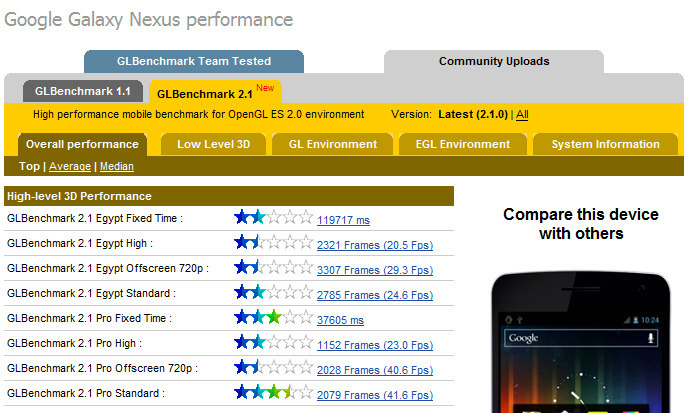Click the Google Galaxy Nexus performance title
690x413 pixels.
[x=149, y=20]
